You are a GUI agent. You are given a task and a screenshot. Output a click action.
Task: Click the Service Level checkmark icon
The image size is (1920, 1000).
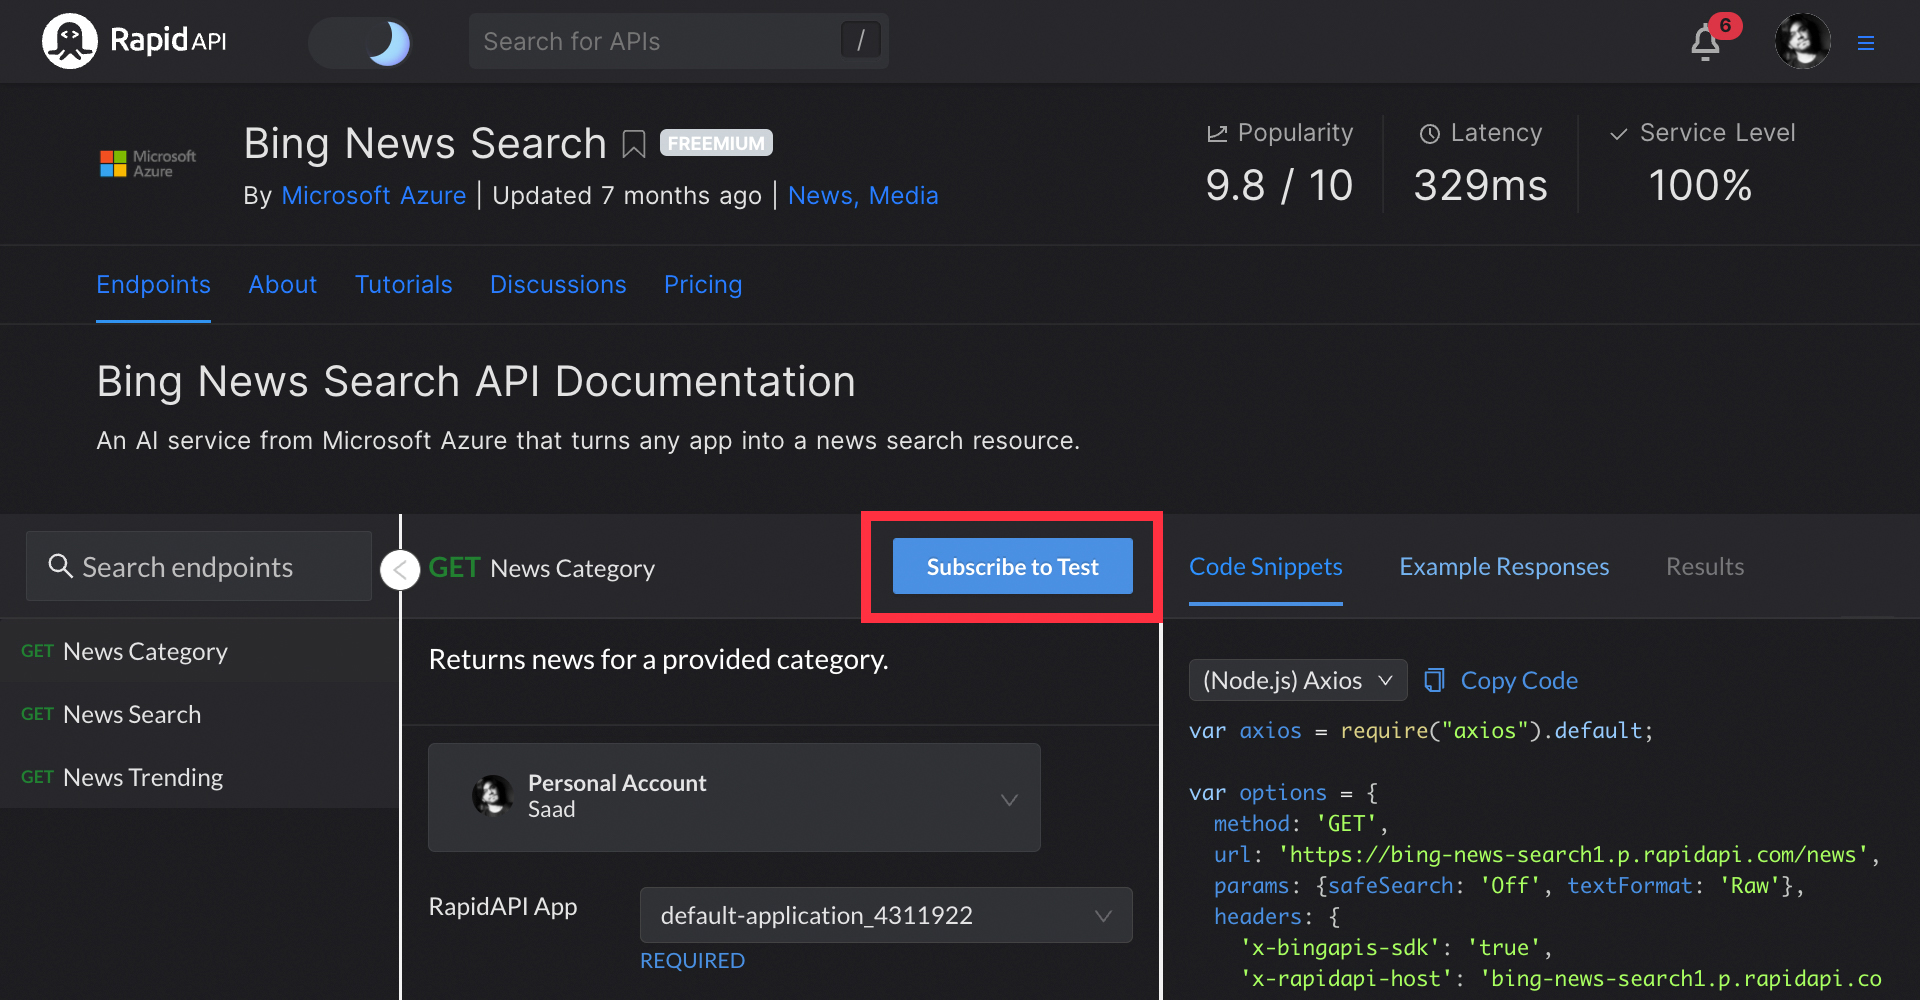tap(1618, 134)
